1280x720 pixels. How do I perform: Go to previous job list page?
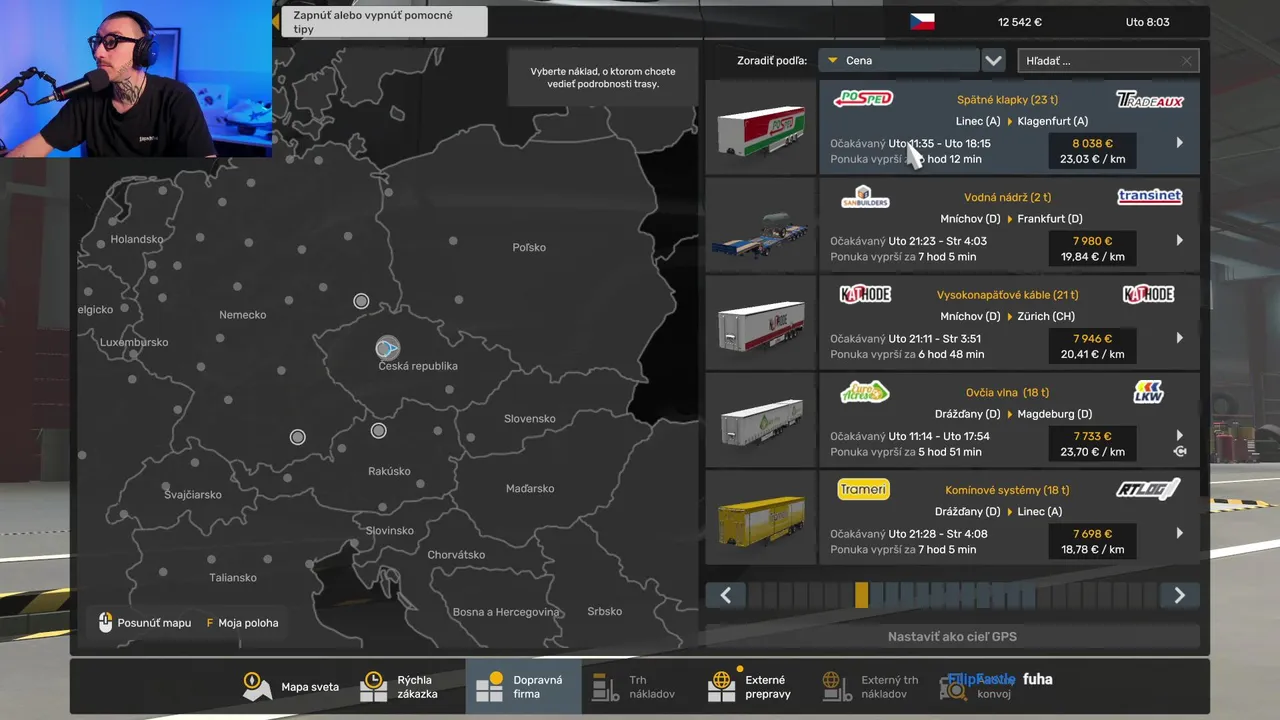pyautogui.click(x=726, y=595)
